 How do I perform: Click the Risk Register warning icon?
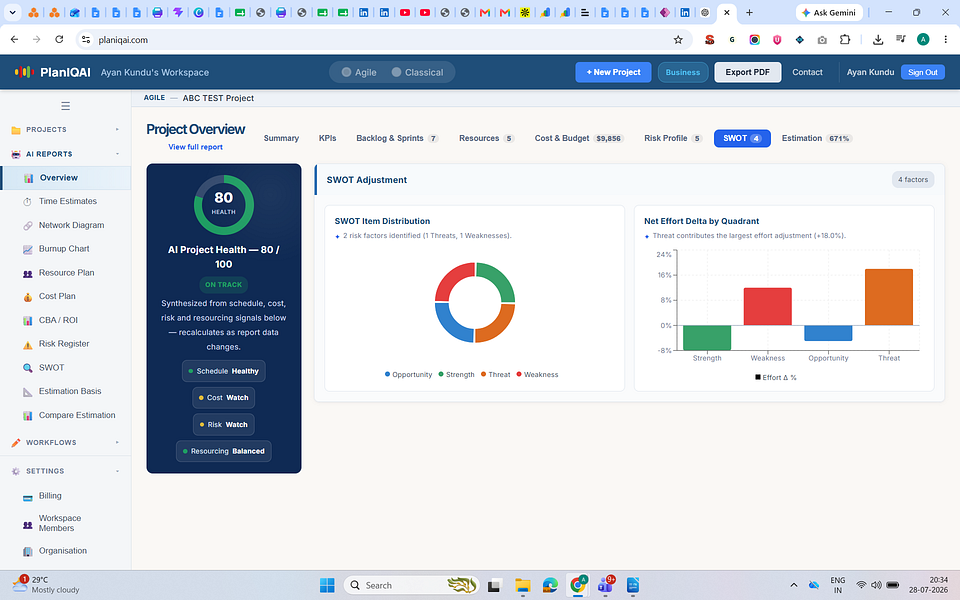[x=28, y=345]
